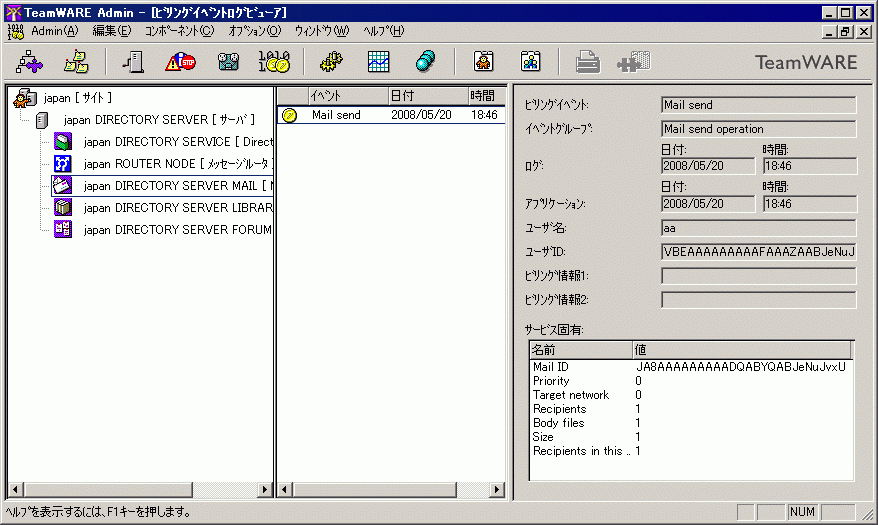Image resolution: width=878 pixels, height=525 pixels.
Task: Click the teal spheres toolbar icon
Action: (x=426, y=62)
